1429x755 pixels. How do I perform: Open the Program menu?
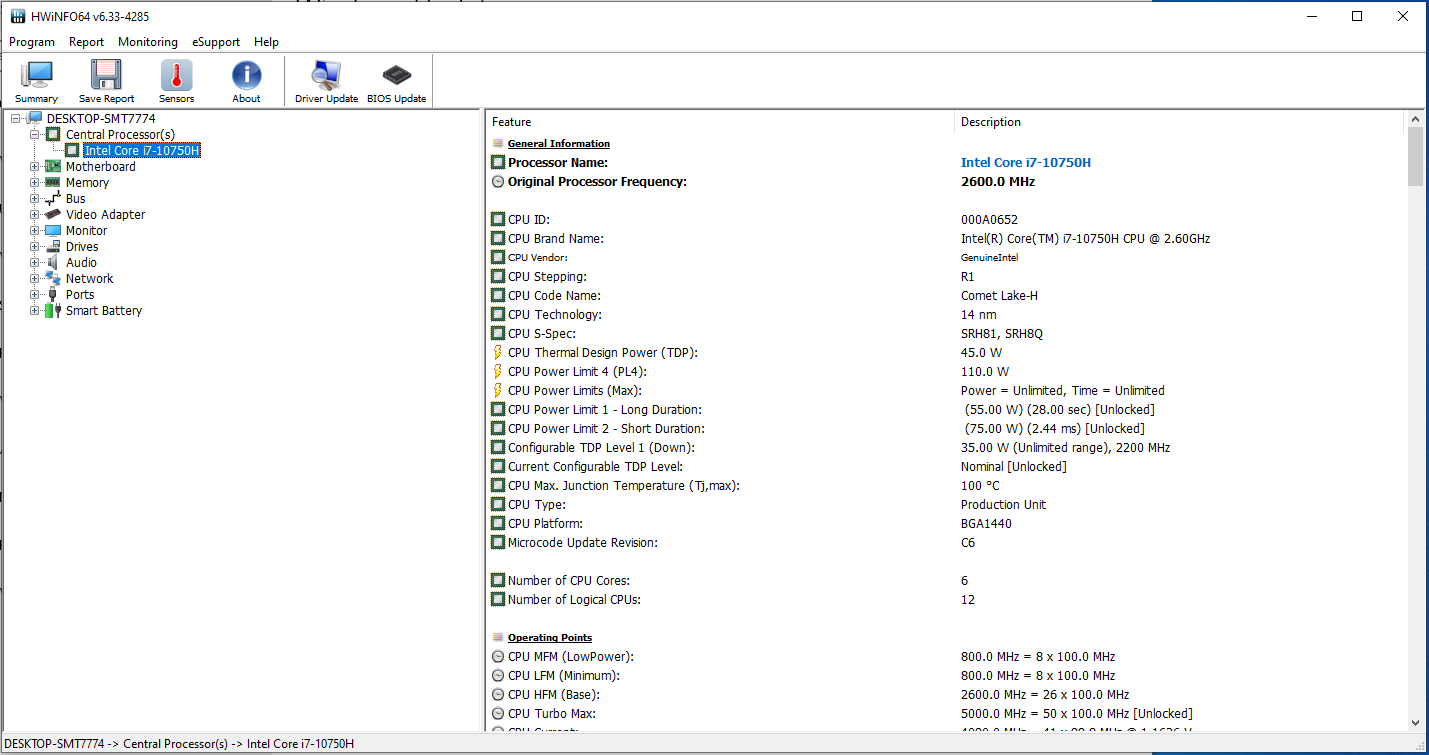(32, 42)
